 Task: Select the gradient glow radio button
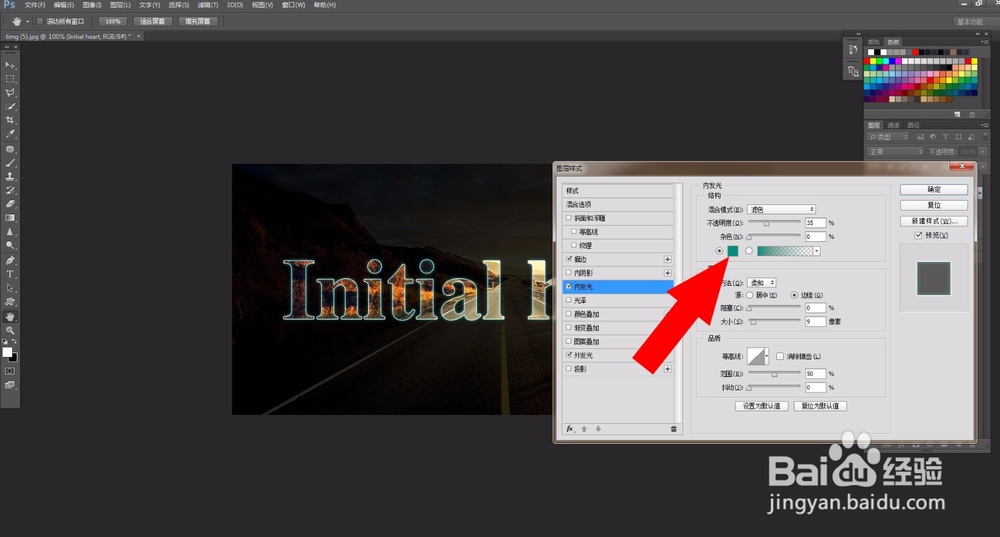coord(749,251)
